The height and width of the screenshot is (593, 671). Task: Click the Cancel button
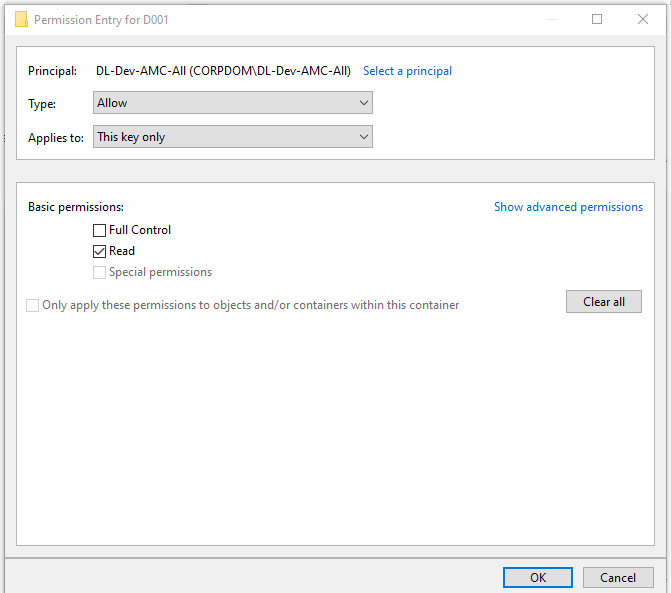(618, 578)
